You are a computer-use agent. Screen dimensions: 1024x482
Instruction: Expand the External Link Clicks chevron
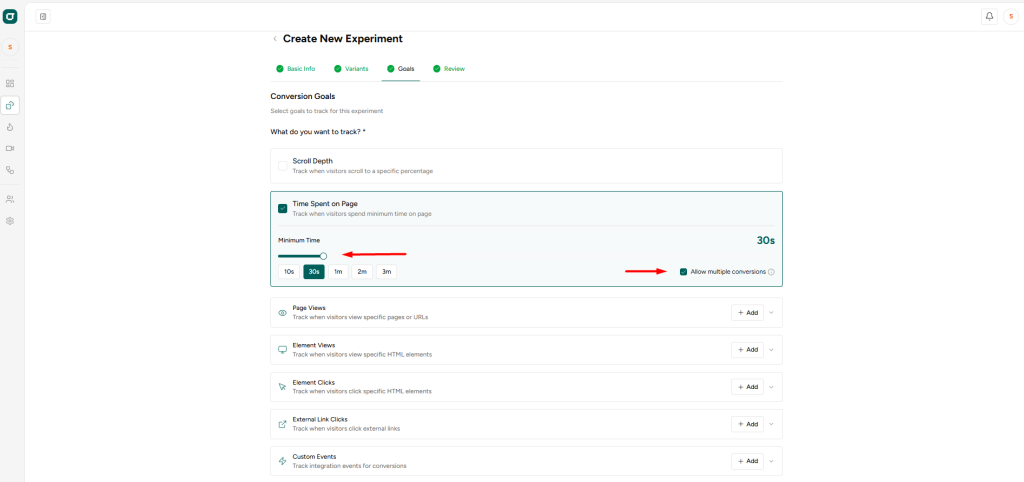(x=771, y=424)
